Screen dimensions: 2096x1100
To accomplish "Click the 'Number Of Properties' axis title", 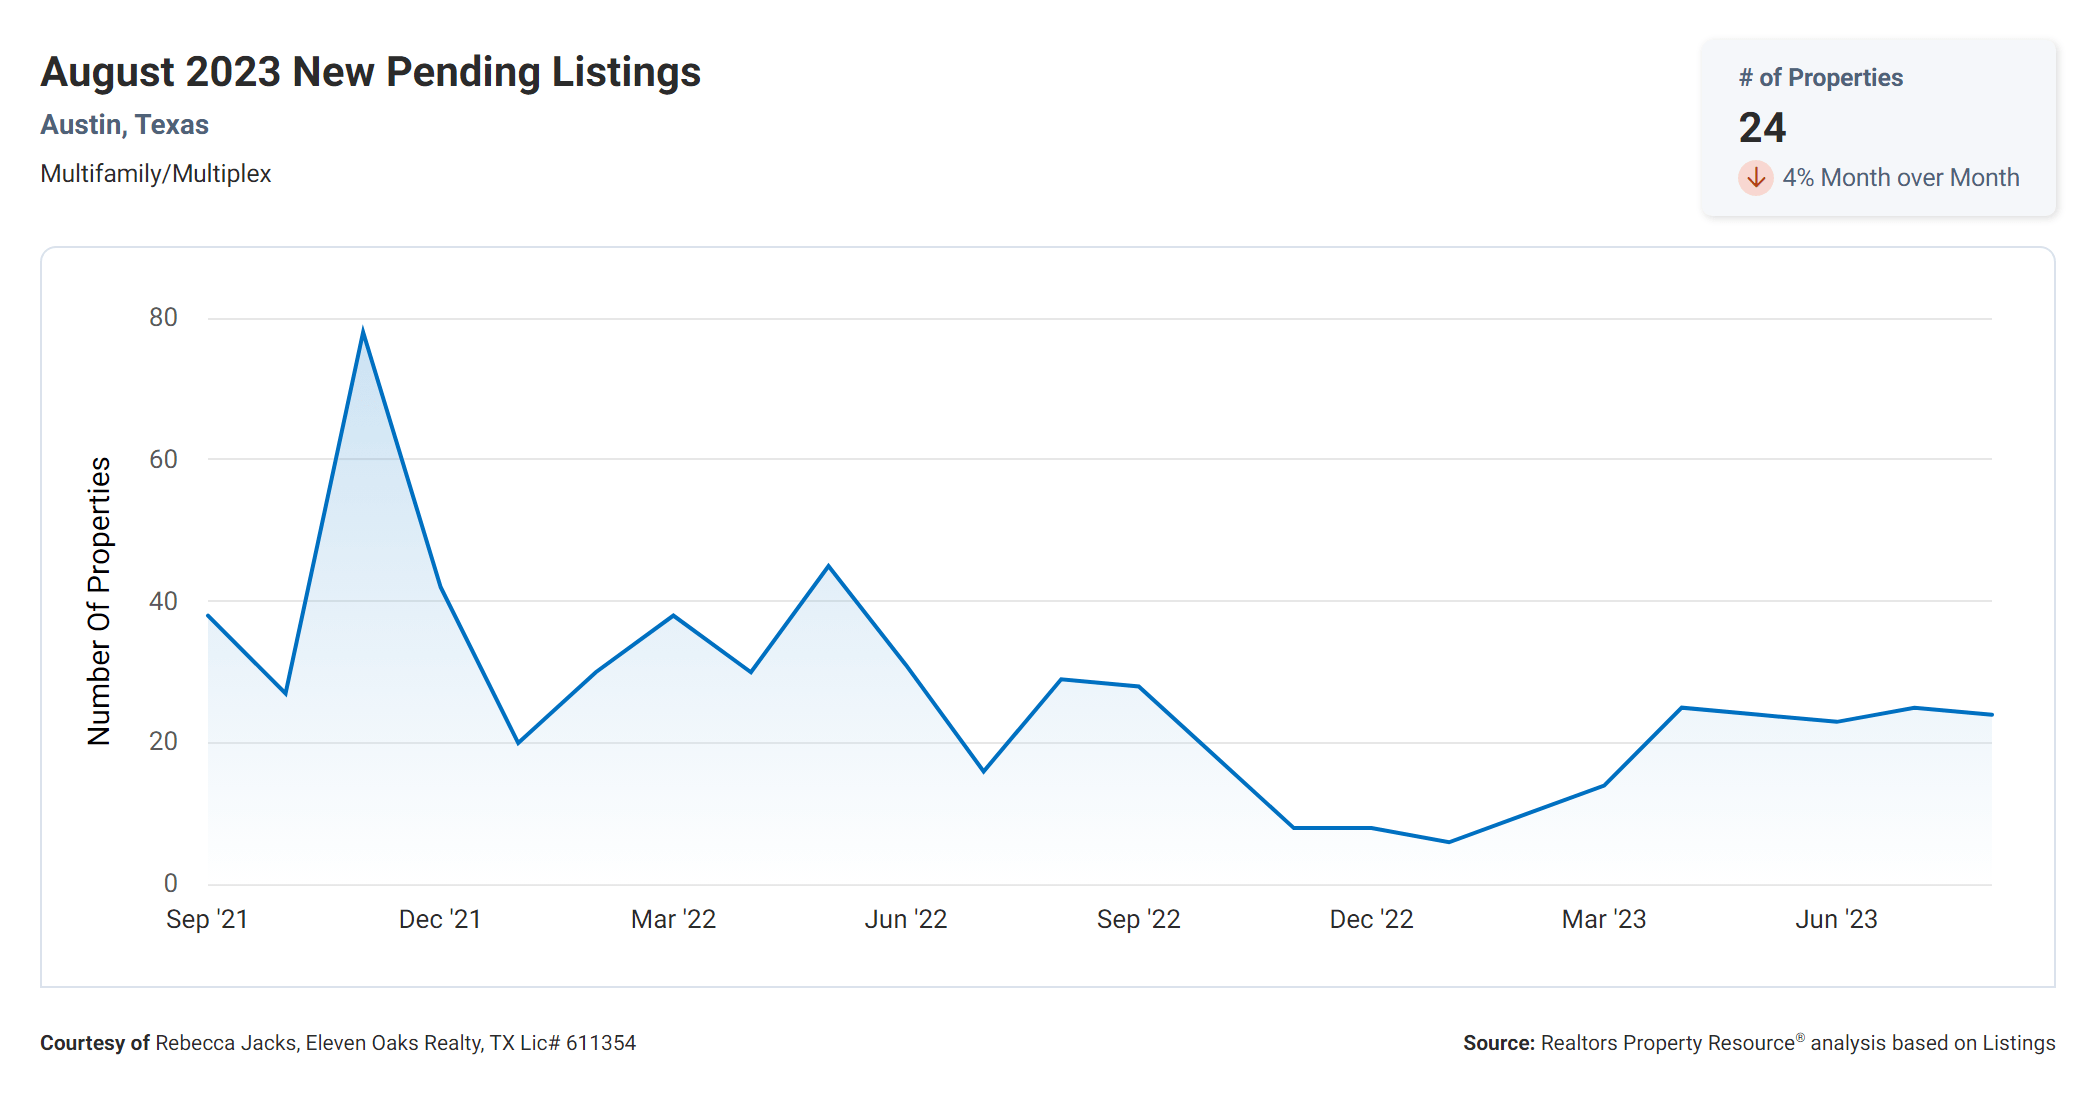I will (99, 601).
